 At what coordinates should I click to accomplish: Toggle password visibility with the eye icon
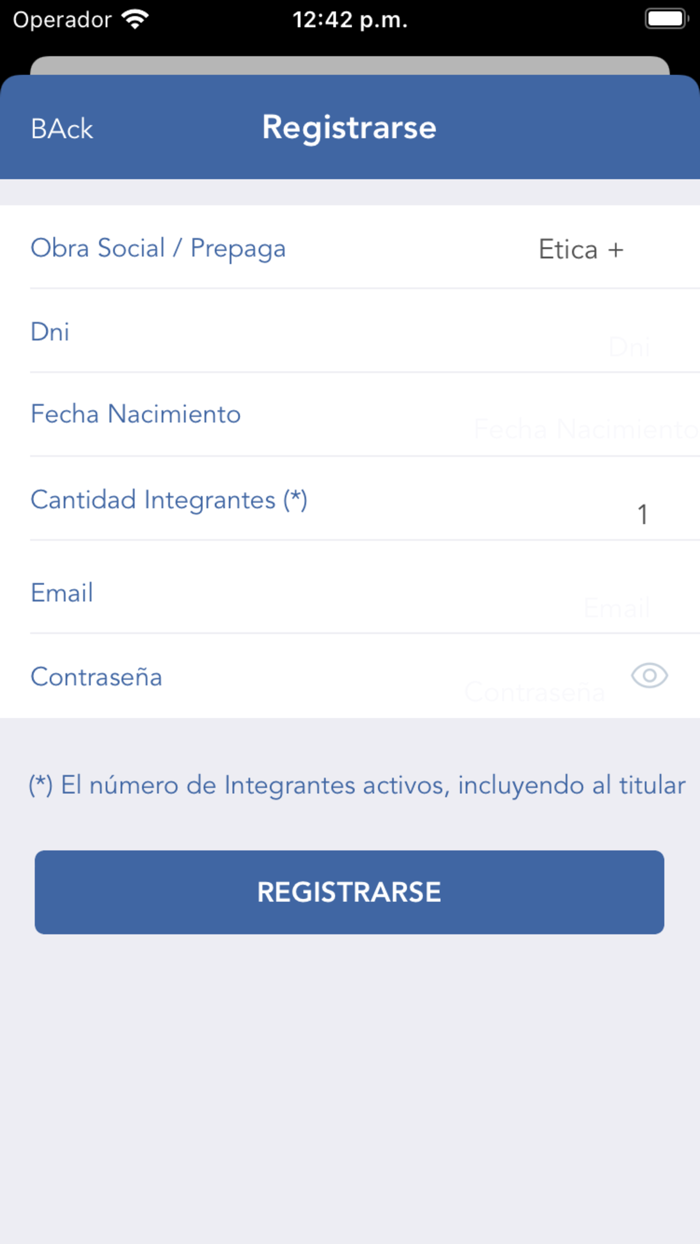pos(649,676)
